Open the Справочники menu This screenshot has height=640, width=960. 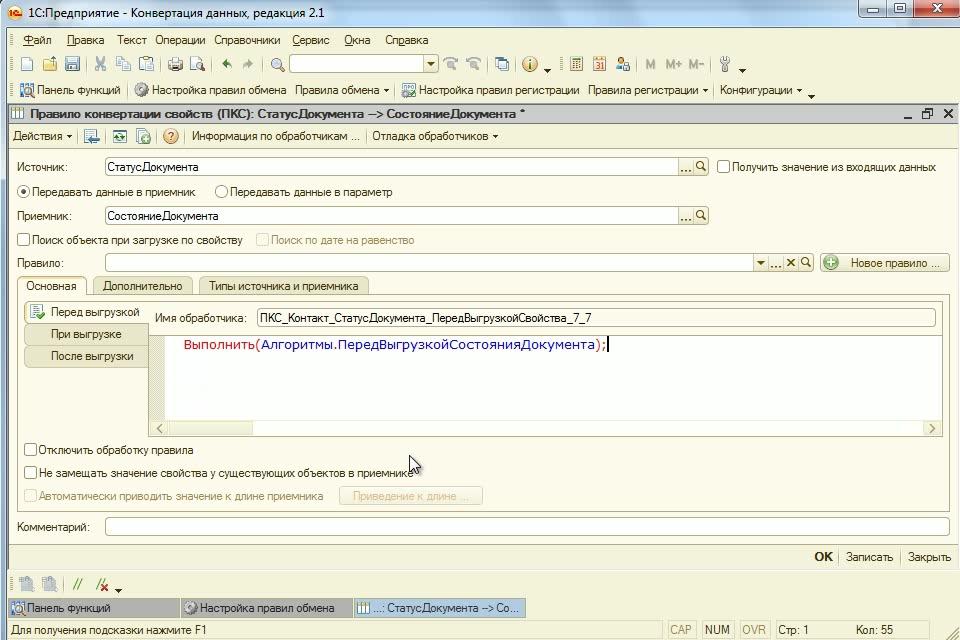[247, 40]
